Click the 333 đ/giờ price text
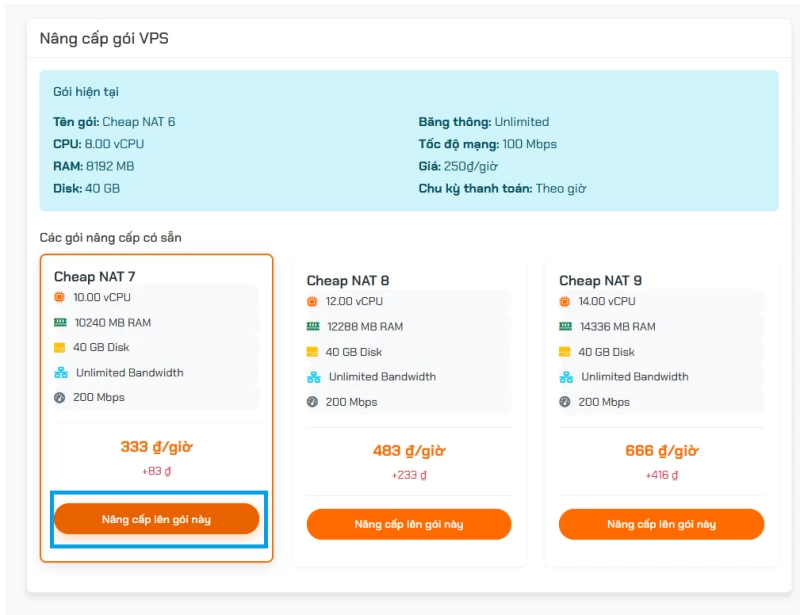This screenshot has width=800, height=615. coord(157,447)
